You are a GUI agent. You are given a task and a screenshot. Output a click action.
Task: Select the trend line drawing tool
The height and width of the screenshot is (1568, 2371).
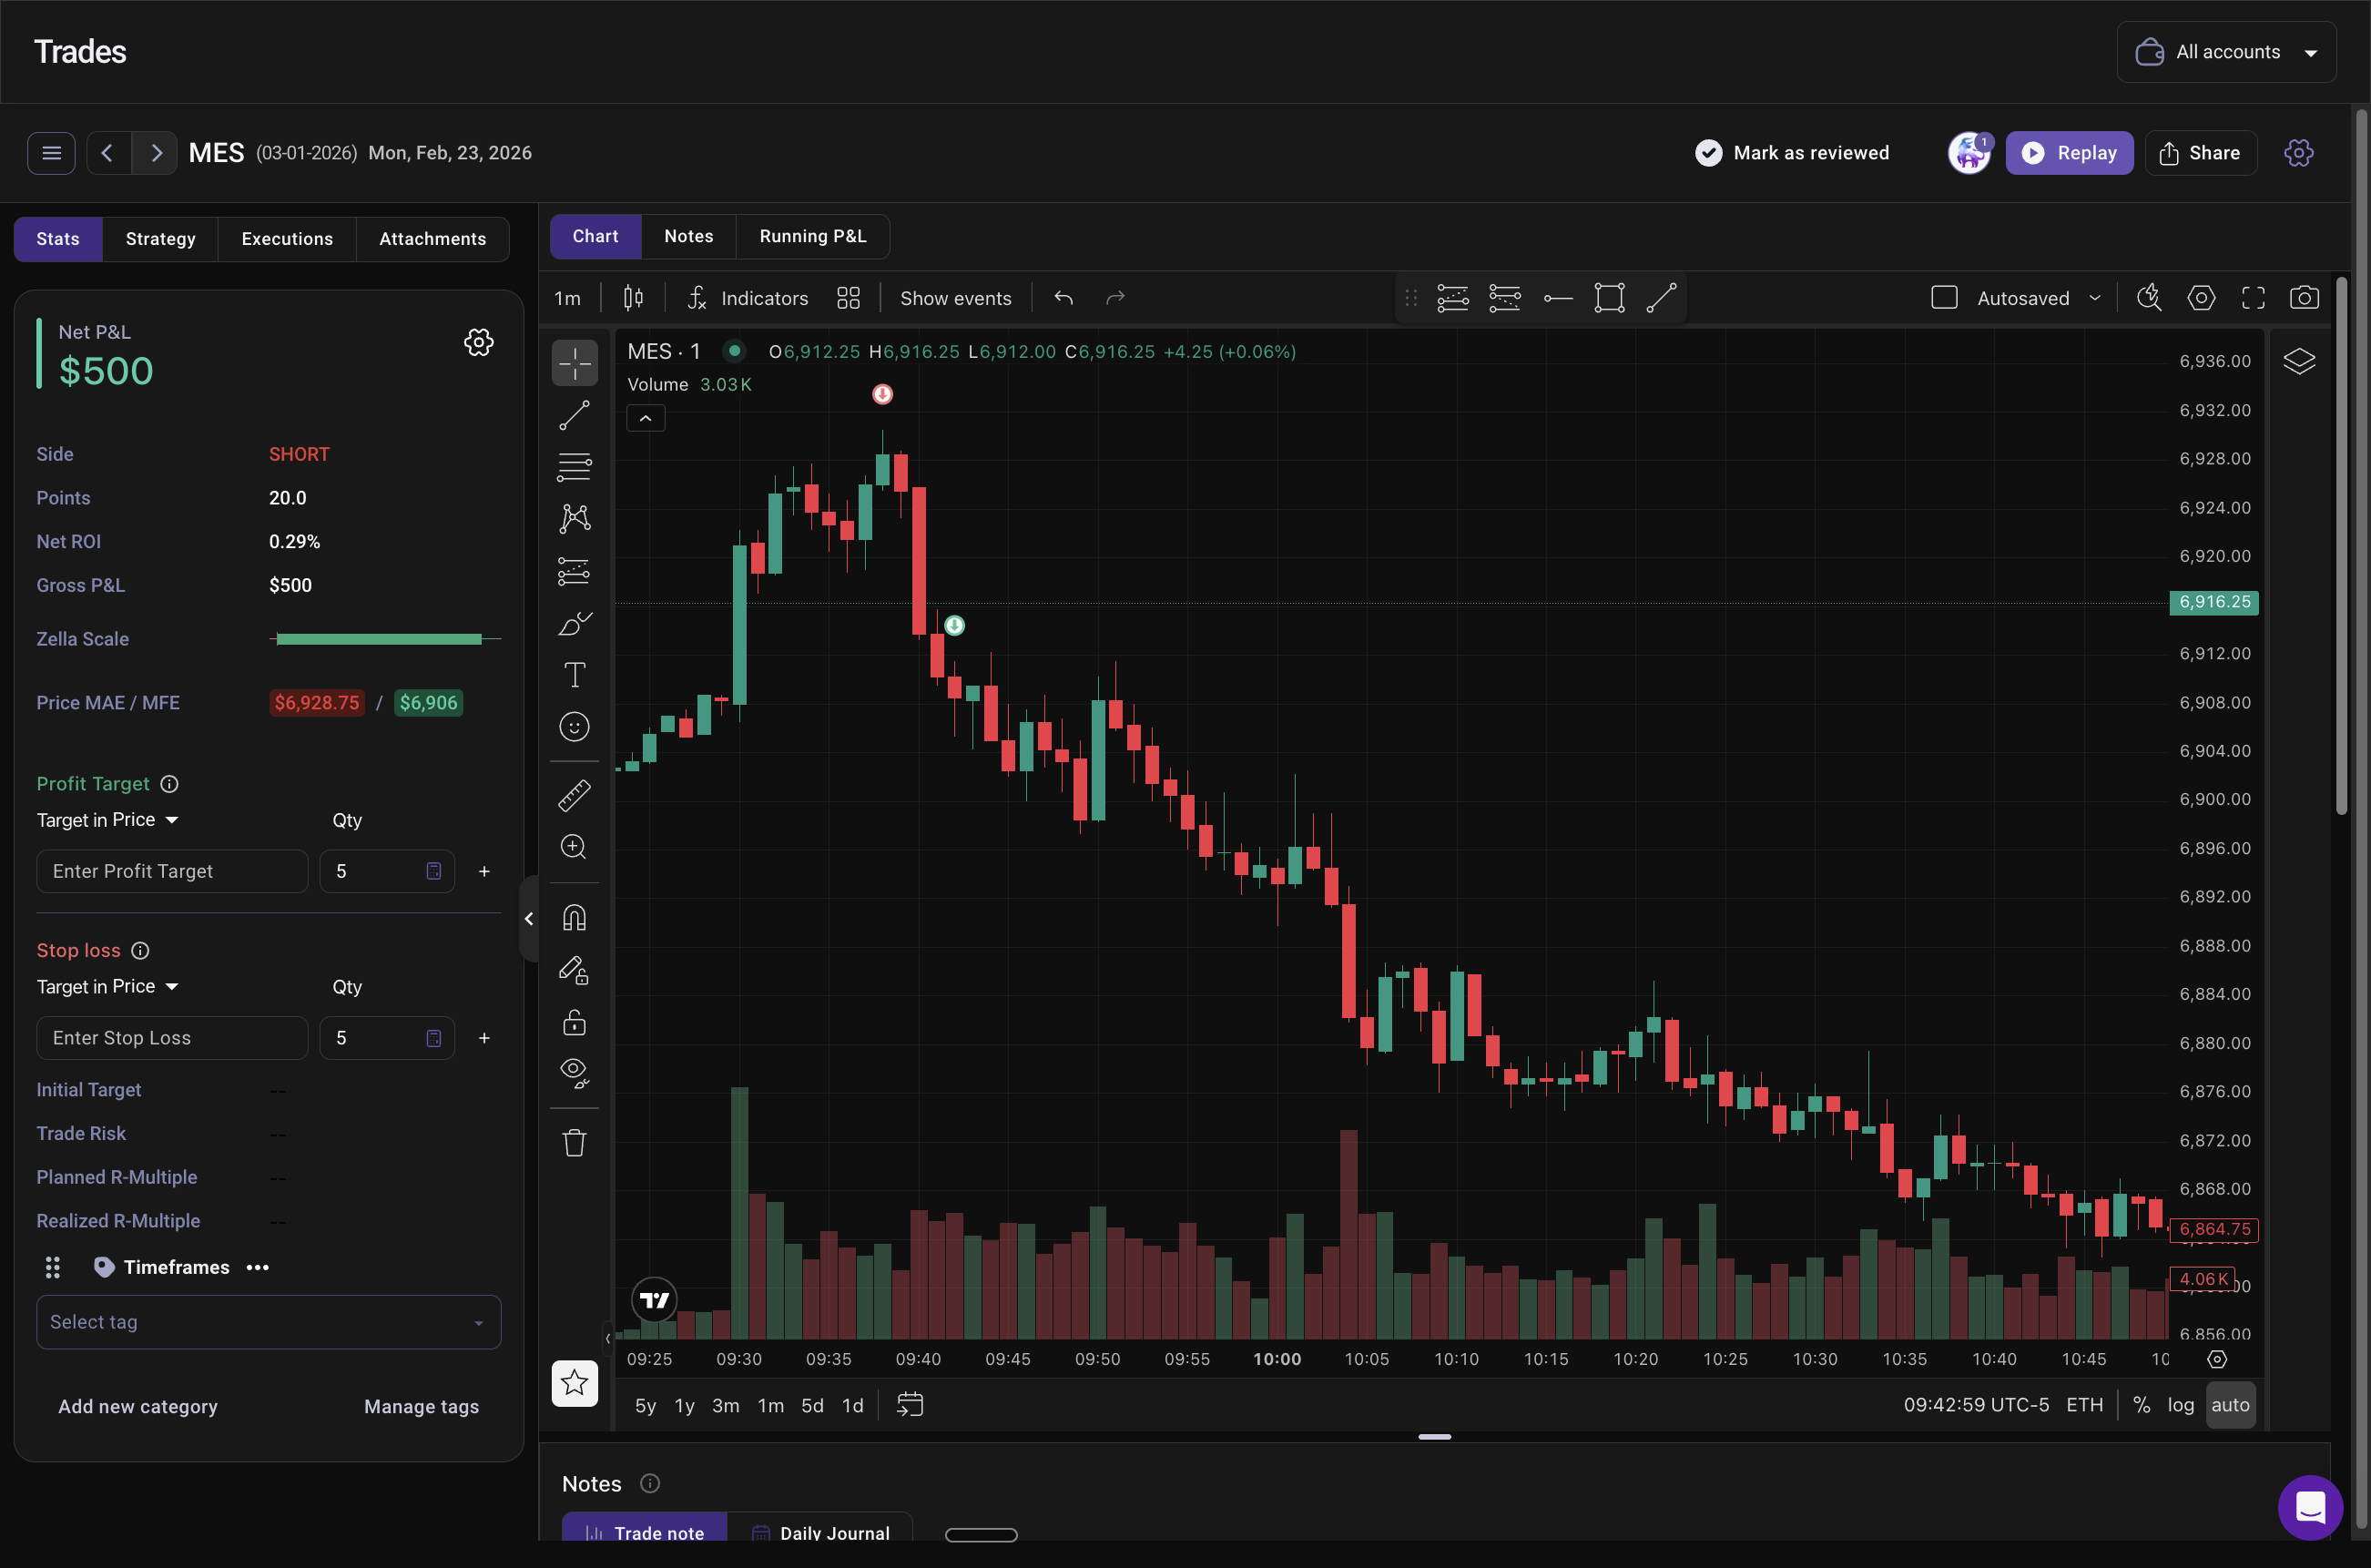point(574,415)
